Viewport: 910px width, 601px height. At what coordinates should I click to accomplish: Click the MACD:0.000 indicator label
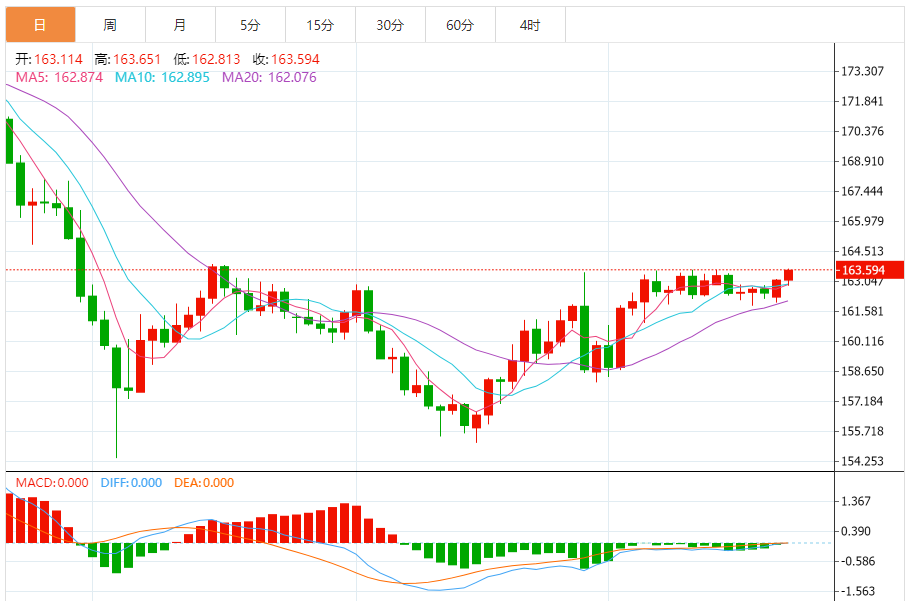point(52,483)
